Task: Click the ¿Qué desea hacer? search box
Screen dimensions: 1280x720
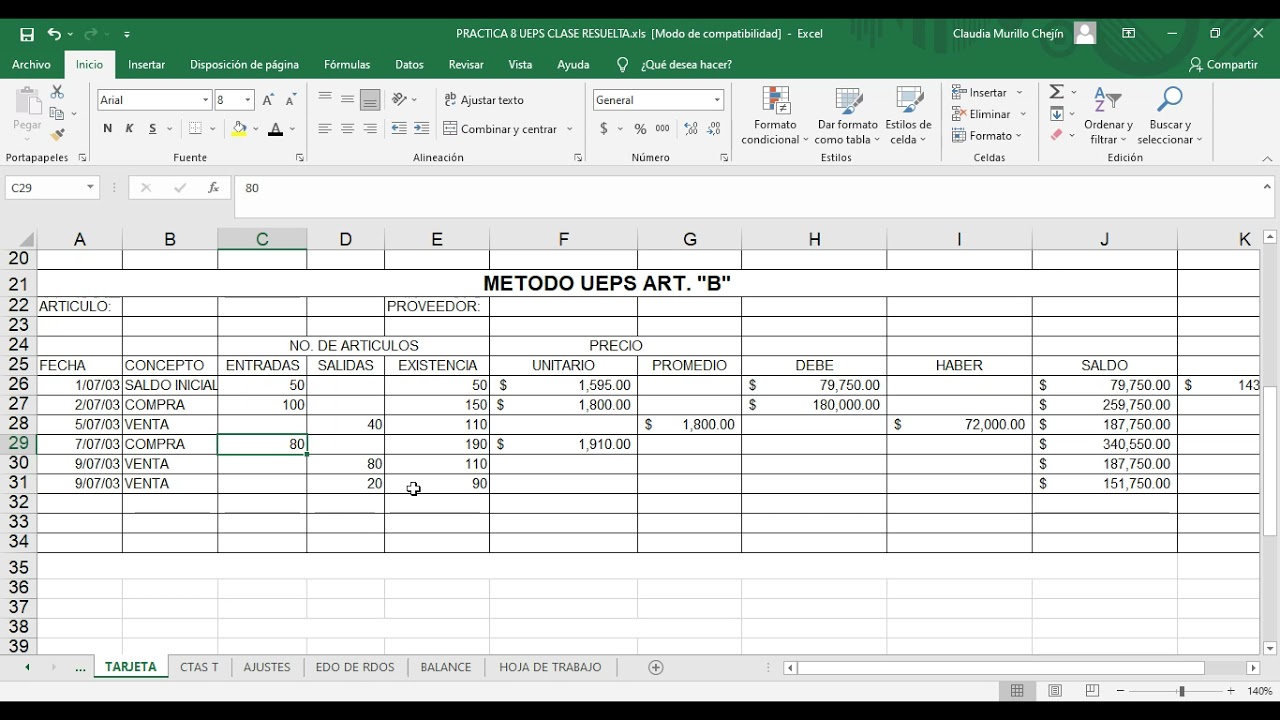Action: pos(686,64)
